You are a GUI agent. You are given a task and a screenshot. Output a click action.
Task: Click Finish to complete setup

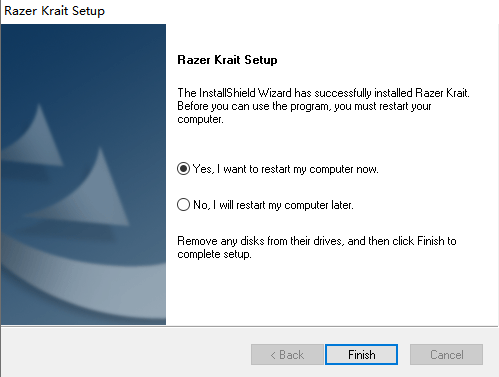pyautogui.click(x=361, y=354)
